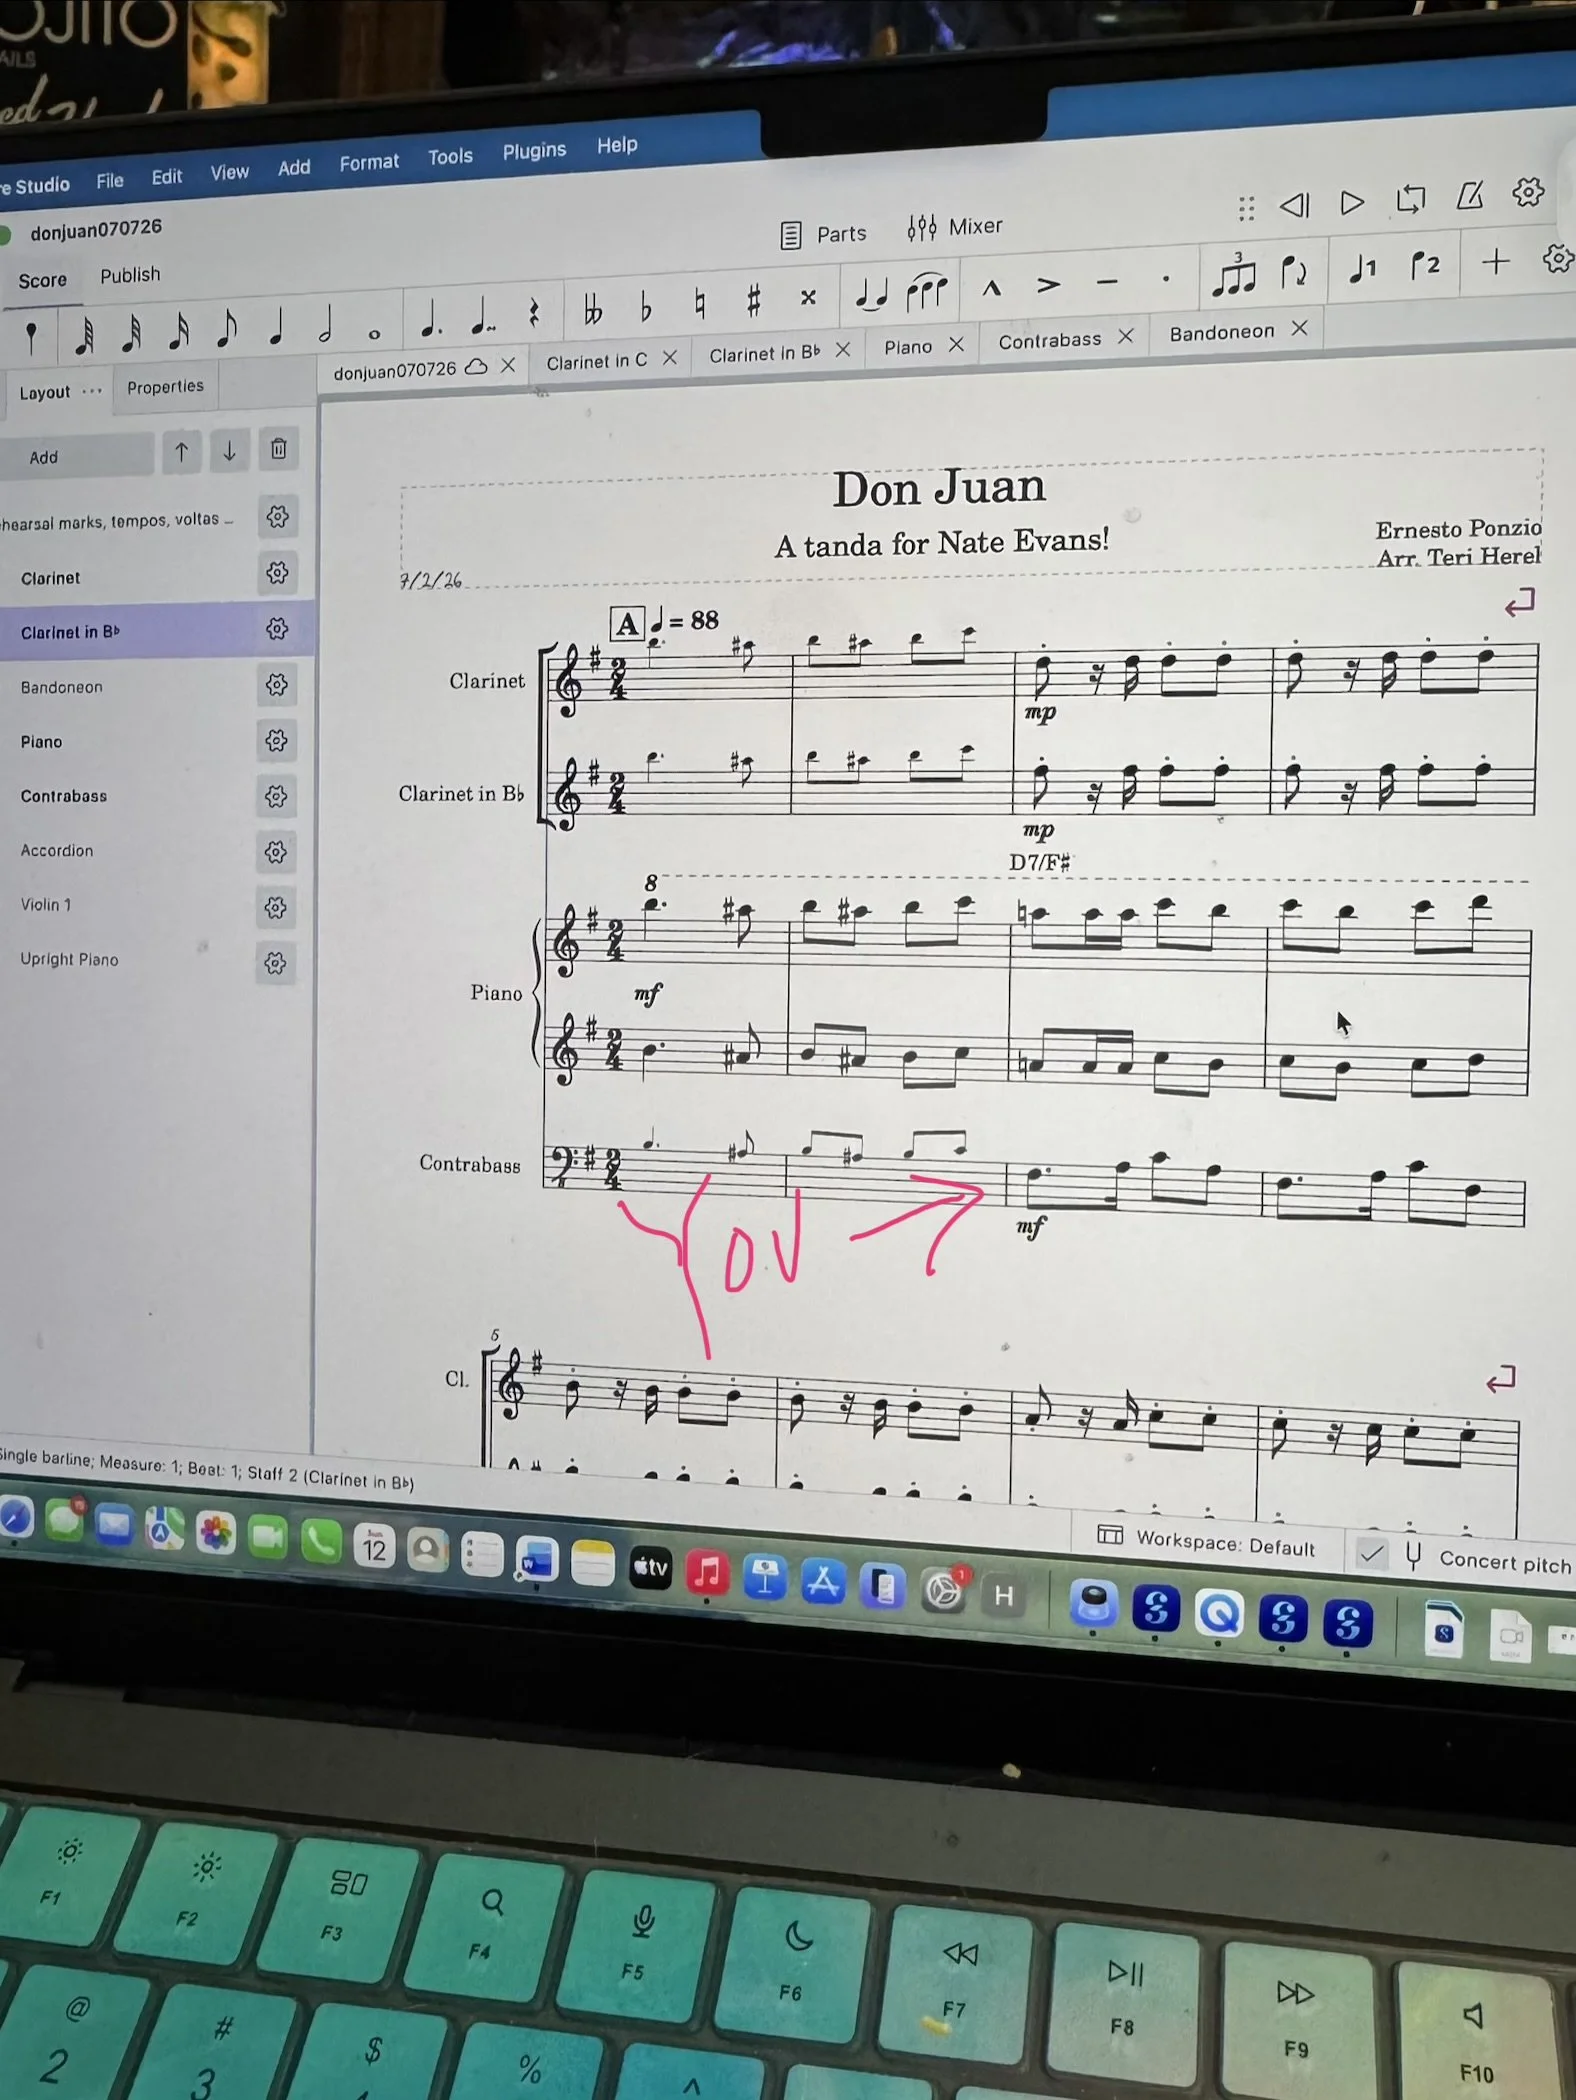The width and height of the screenshot is (1576, 2100).
Task: Open playback settings gear
Action: pos(1528,191)
